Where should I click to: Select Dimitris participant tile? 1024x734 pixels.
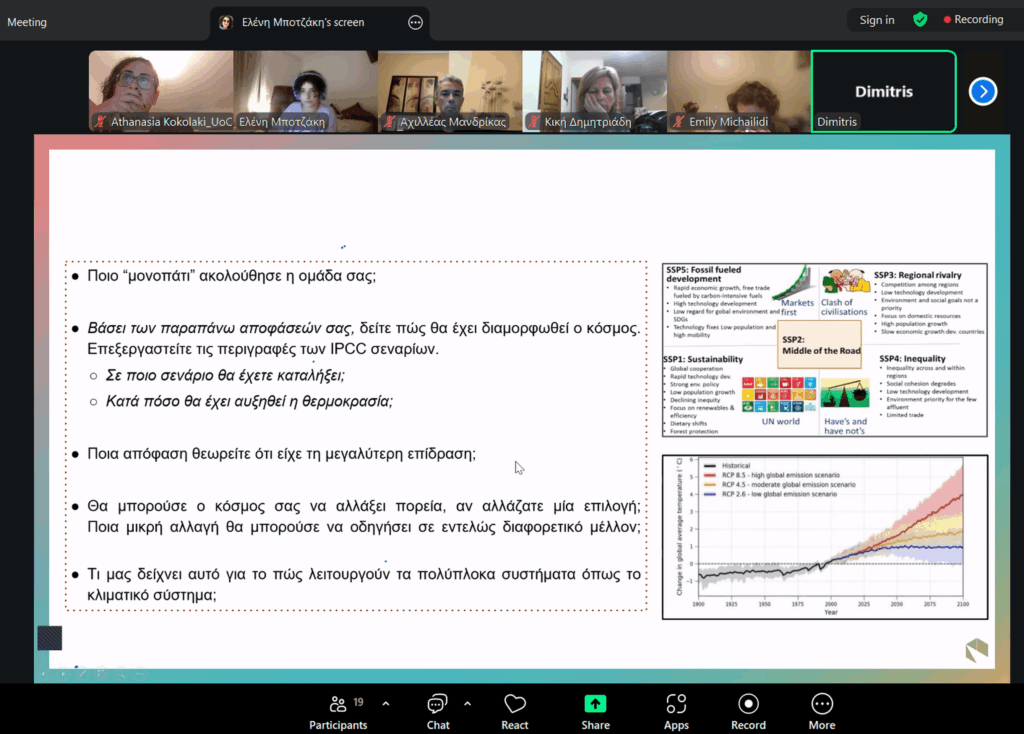[x=883, y=91]
